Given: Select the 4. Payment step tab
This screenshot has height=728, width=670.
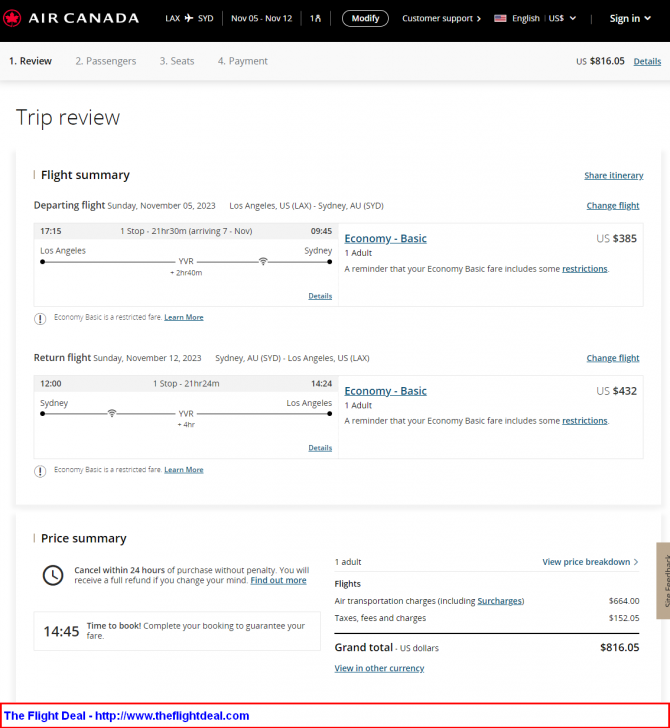Looking at the screenshot, I should pyautogui.click(x=243, y=61).
